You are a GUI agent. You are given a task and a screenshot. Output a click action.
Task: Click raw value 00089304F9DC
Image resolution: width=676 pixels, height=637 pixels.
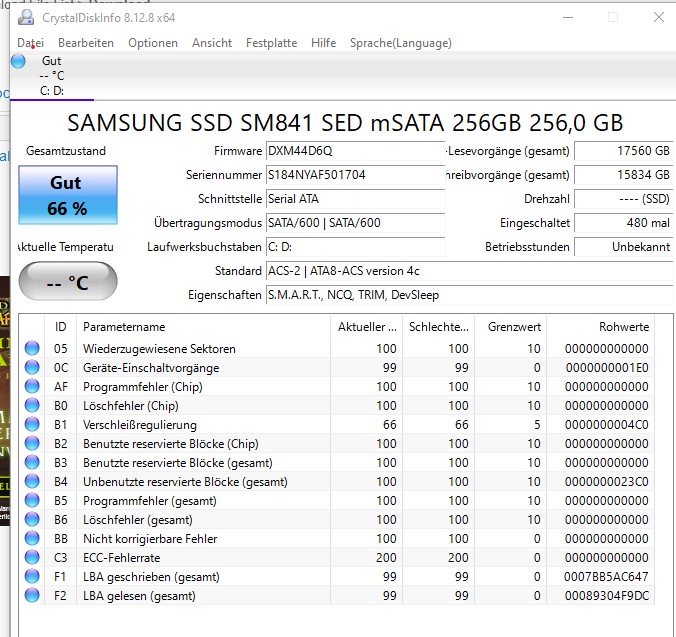607,595
